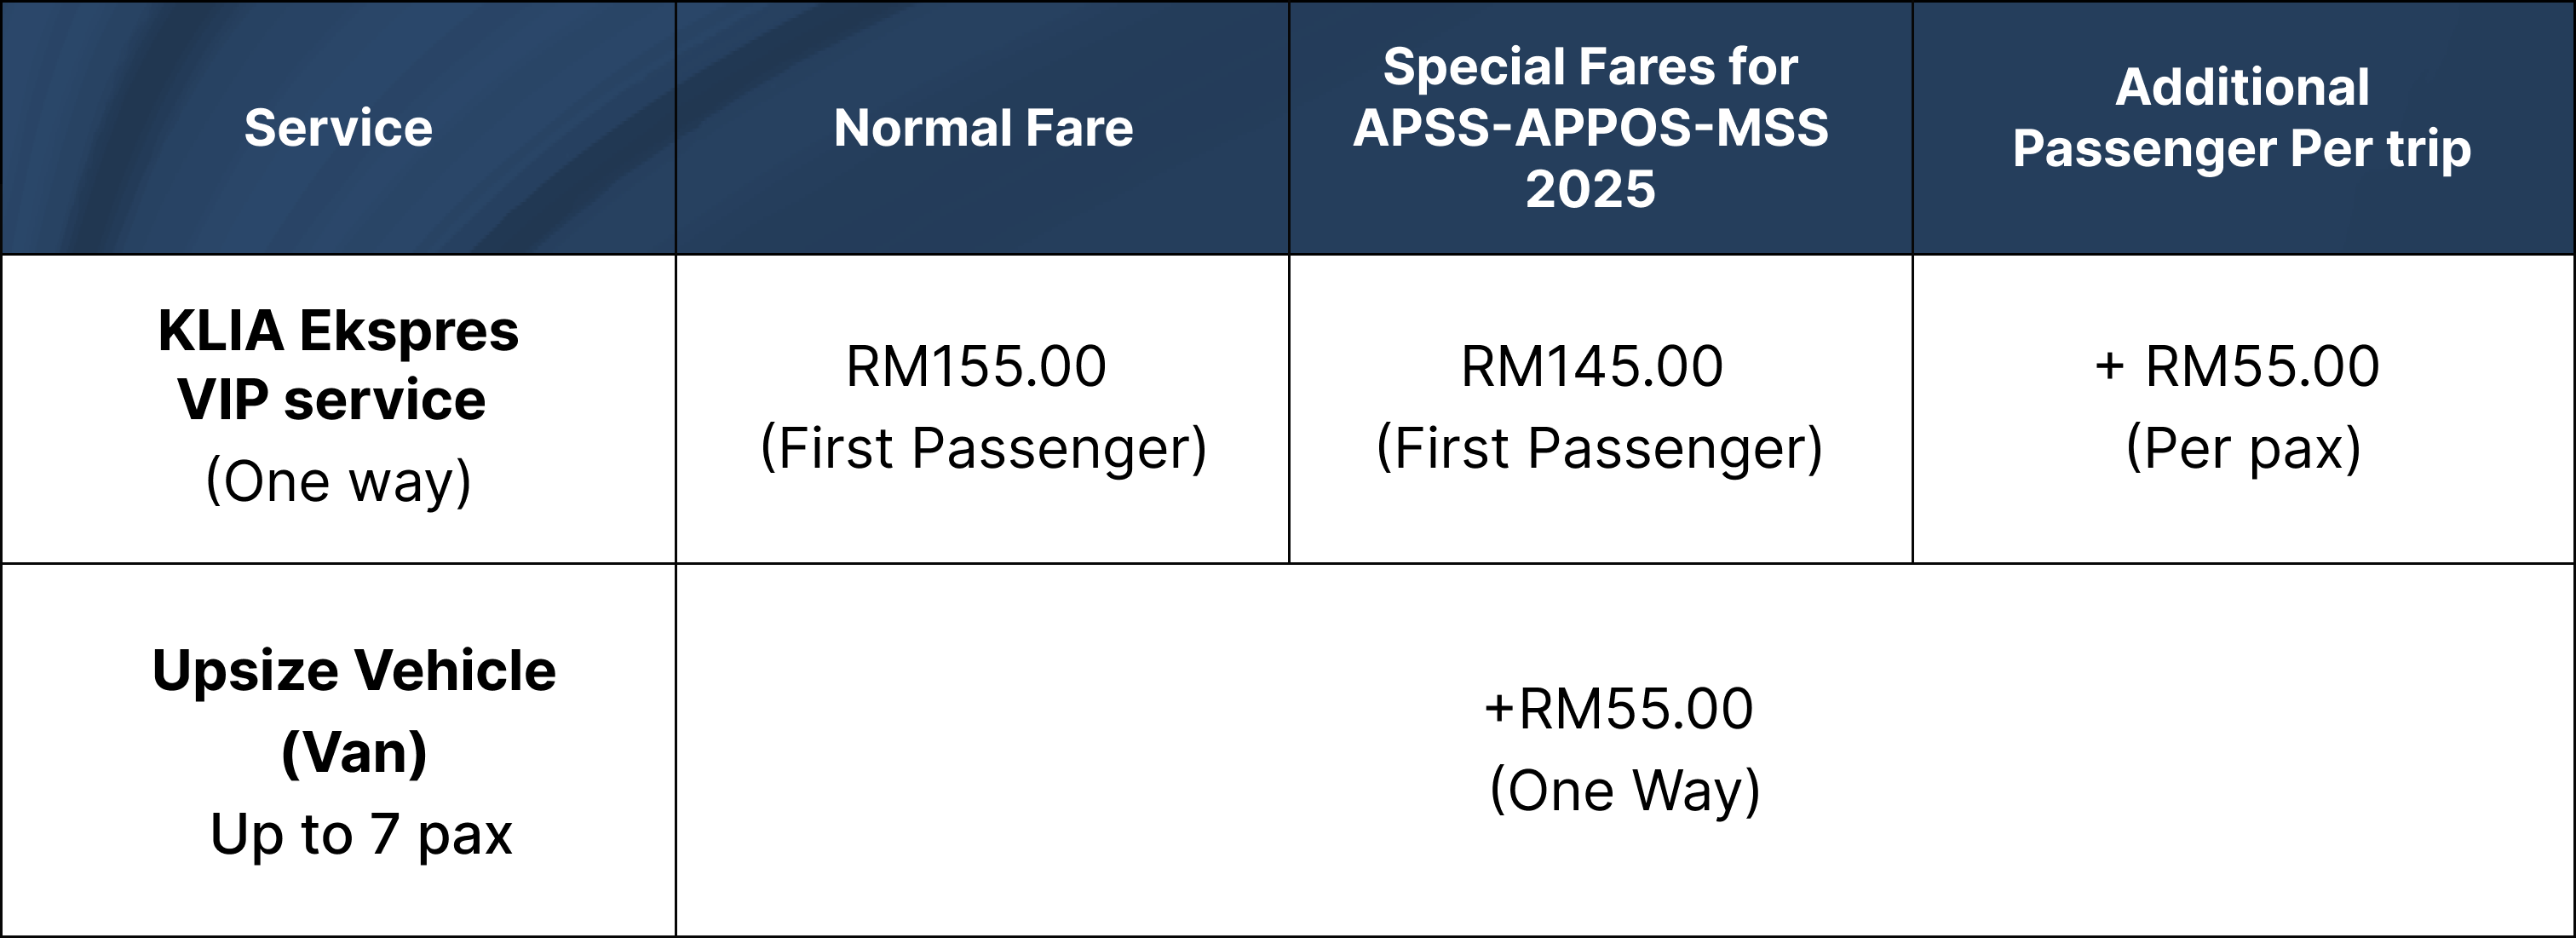Image resolution: width=2576 pixels, height=938 pixels.
Task: Click the Up to 7 pax text
Action: (x=361, y=834)
